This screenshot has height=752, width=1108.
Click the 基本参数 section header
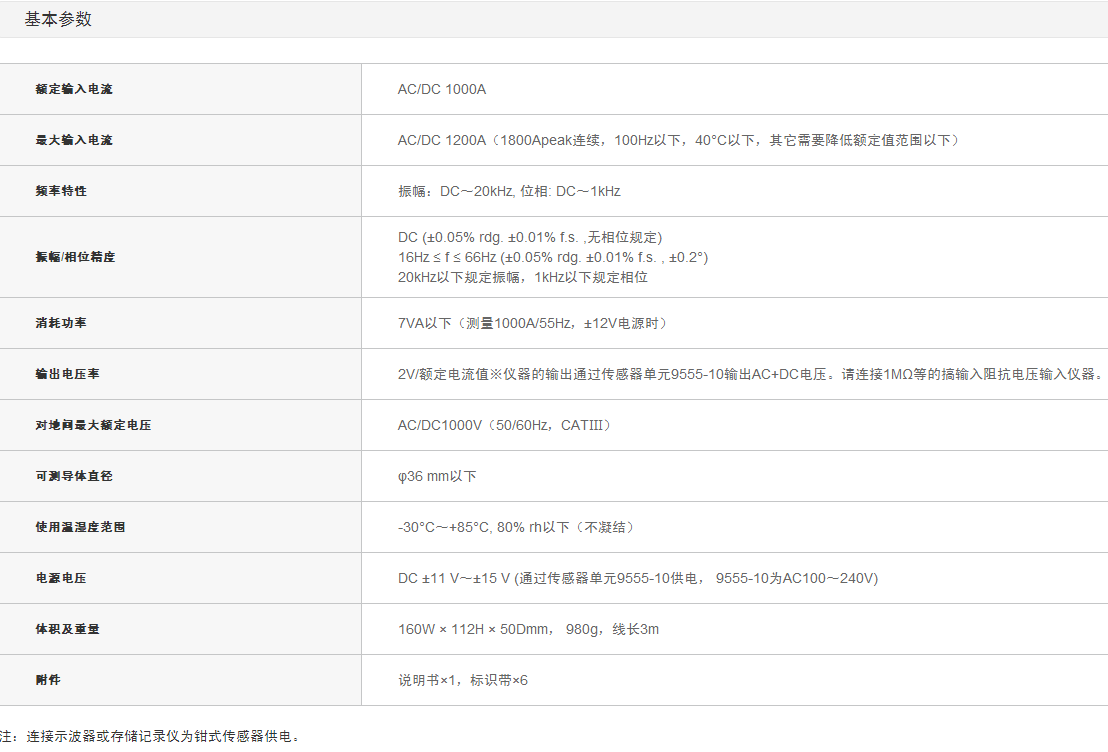click(58, 19)
